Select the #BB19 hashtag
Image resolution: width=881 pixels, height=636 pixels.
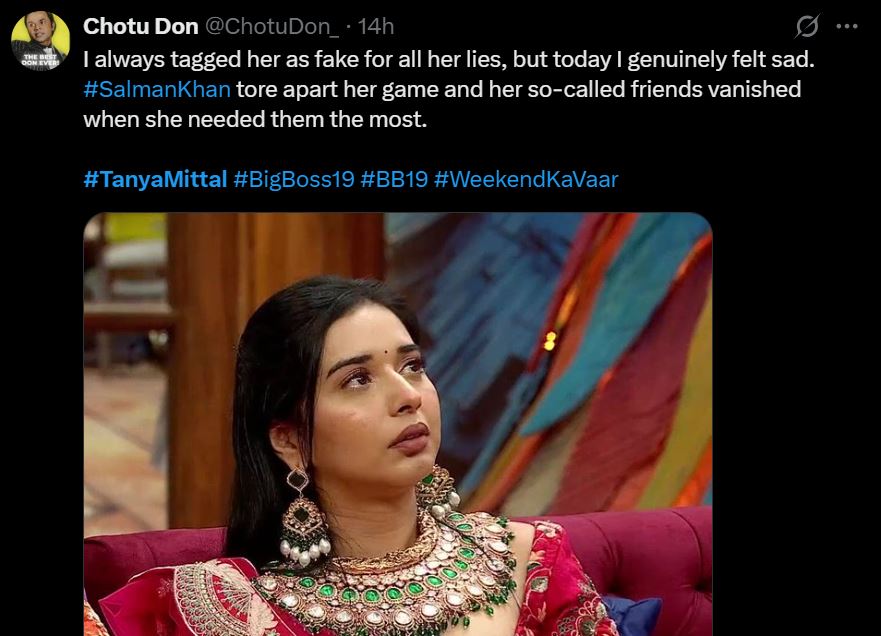pos(394,179)
